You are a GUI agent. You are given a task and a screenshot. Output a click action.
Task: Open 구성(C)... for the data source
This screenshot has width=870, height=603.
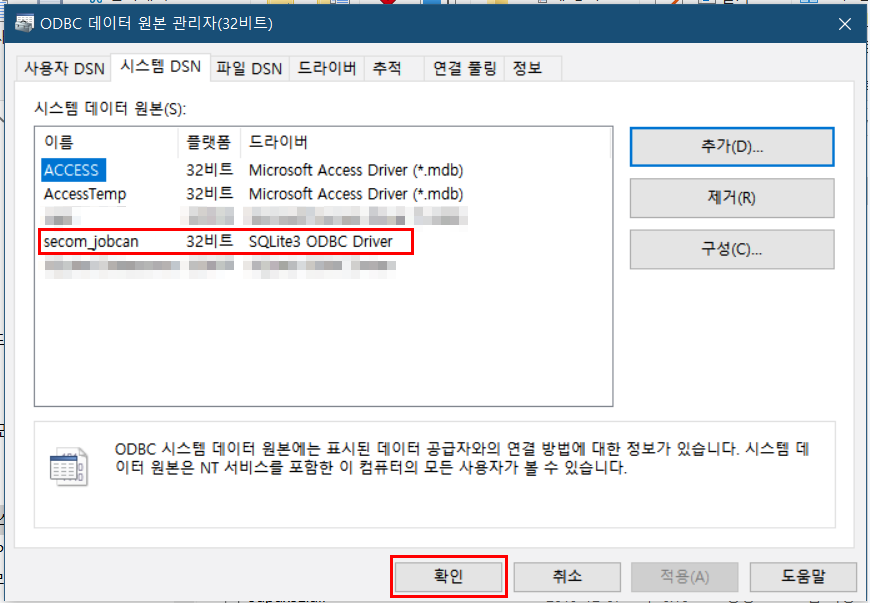tap(731, 249)
